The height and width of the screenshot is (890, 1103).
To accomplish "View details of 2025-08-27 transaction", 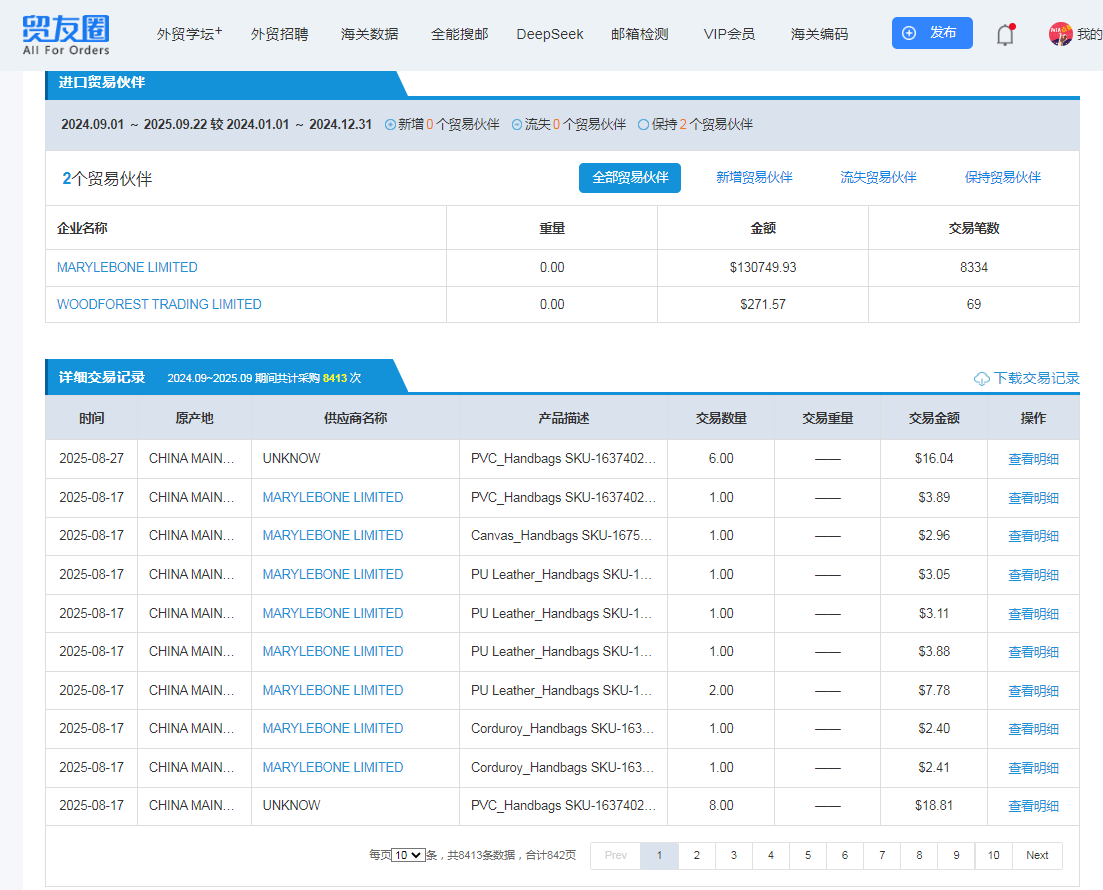I will (x=1033, y=459).
